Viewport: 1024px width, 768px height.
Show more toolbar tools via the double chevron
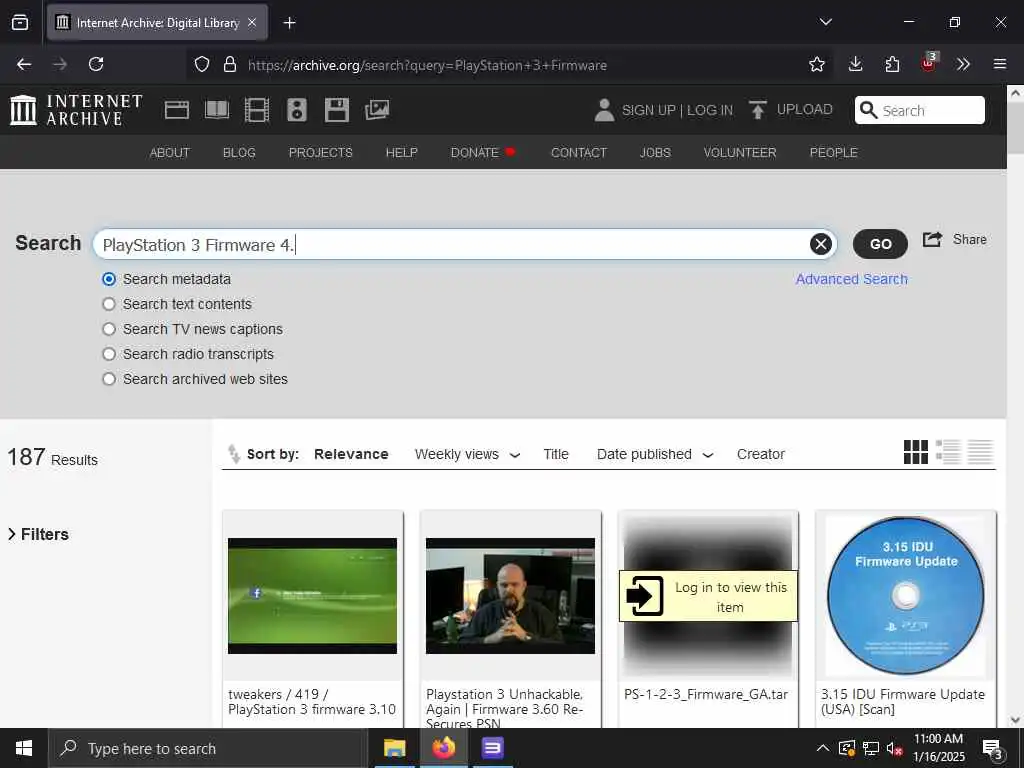pos(963,64)
